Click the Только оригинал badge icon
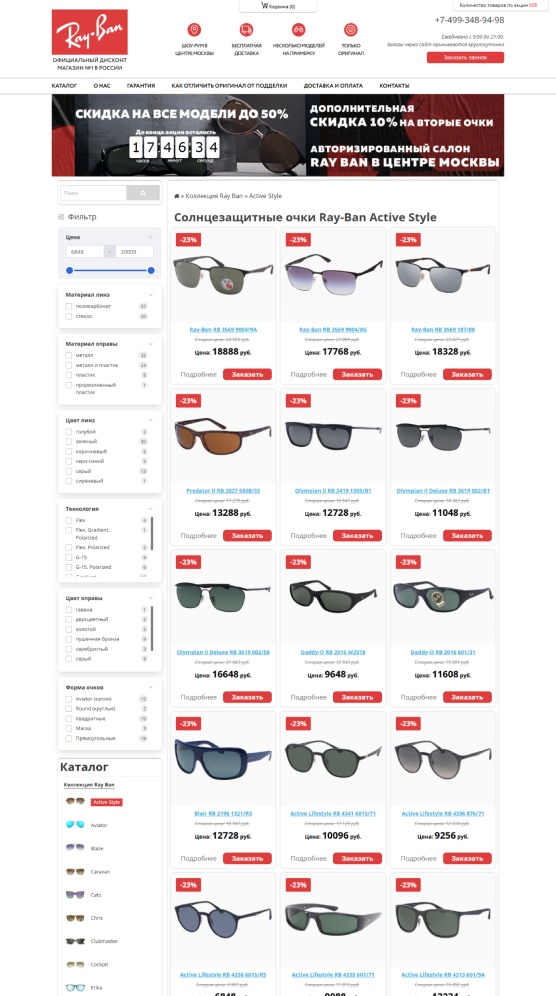 pos(351,30)
